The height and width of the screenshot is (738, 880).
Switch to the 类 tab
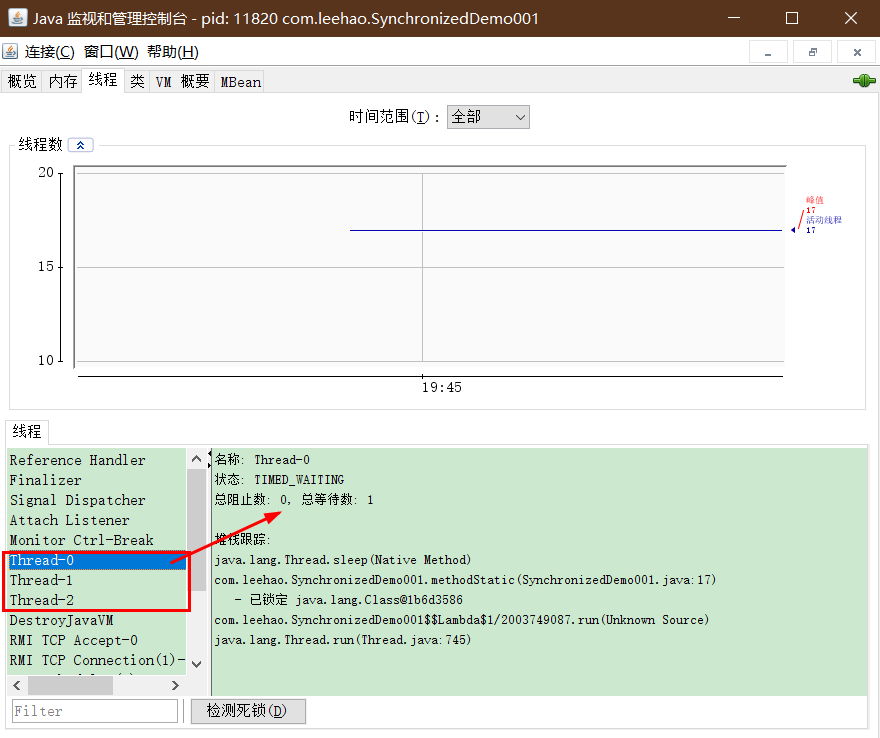[x=137, y=82]
